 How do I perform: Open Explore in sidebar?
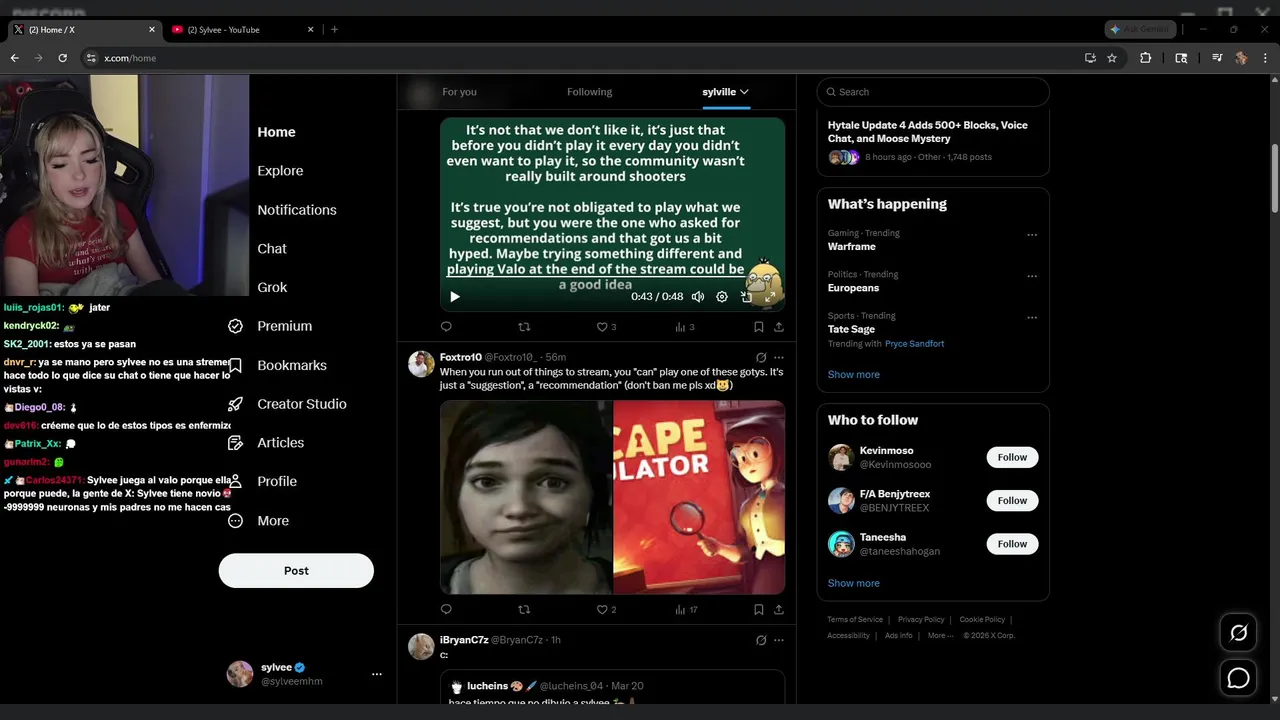point(280,171)
